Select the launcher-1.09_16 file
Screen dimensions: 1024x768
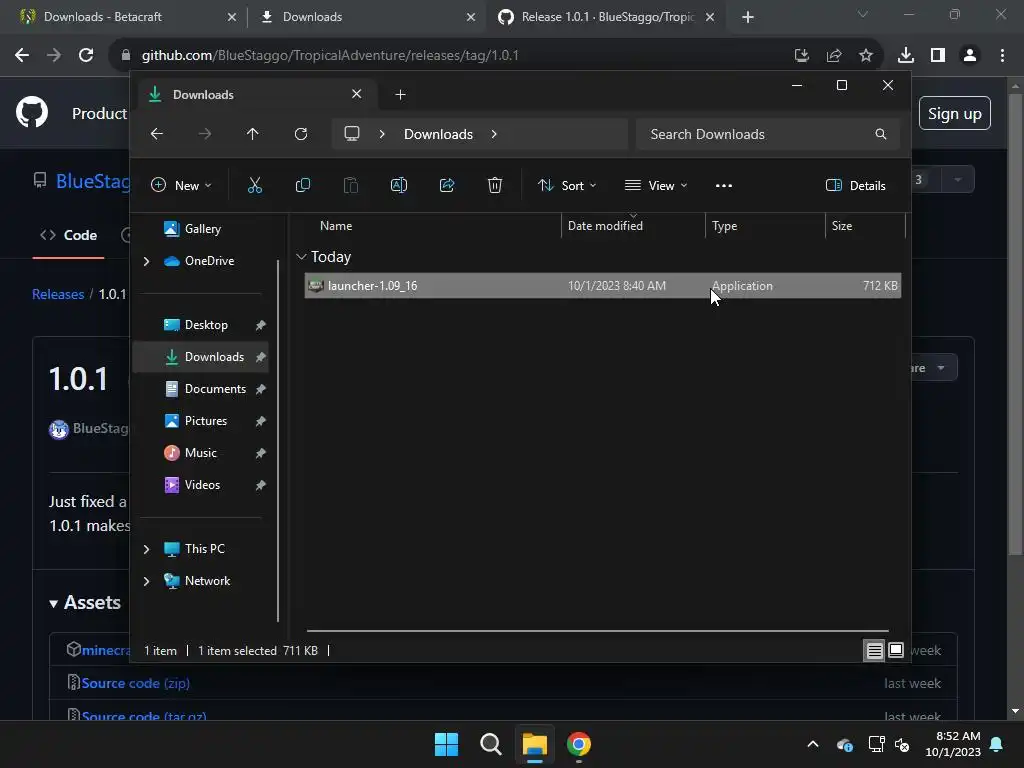tap(603, 286)
